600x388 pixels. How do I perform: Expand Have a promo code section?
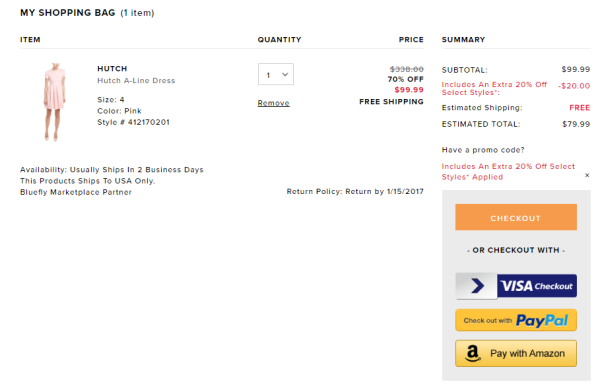pos(483,150)
